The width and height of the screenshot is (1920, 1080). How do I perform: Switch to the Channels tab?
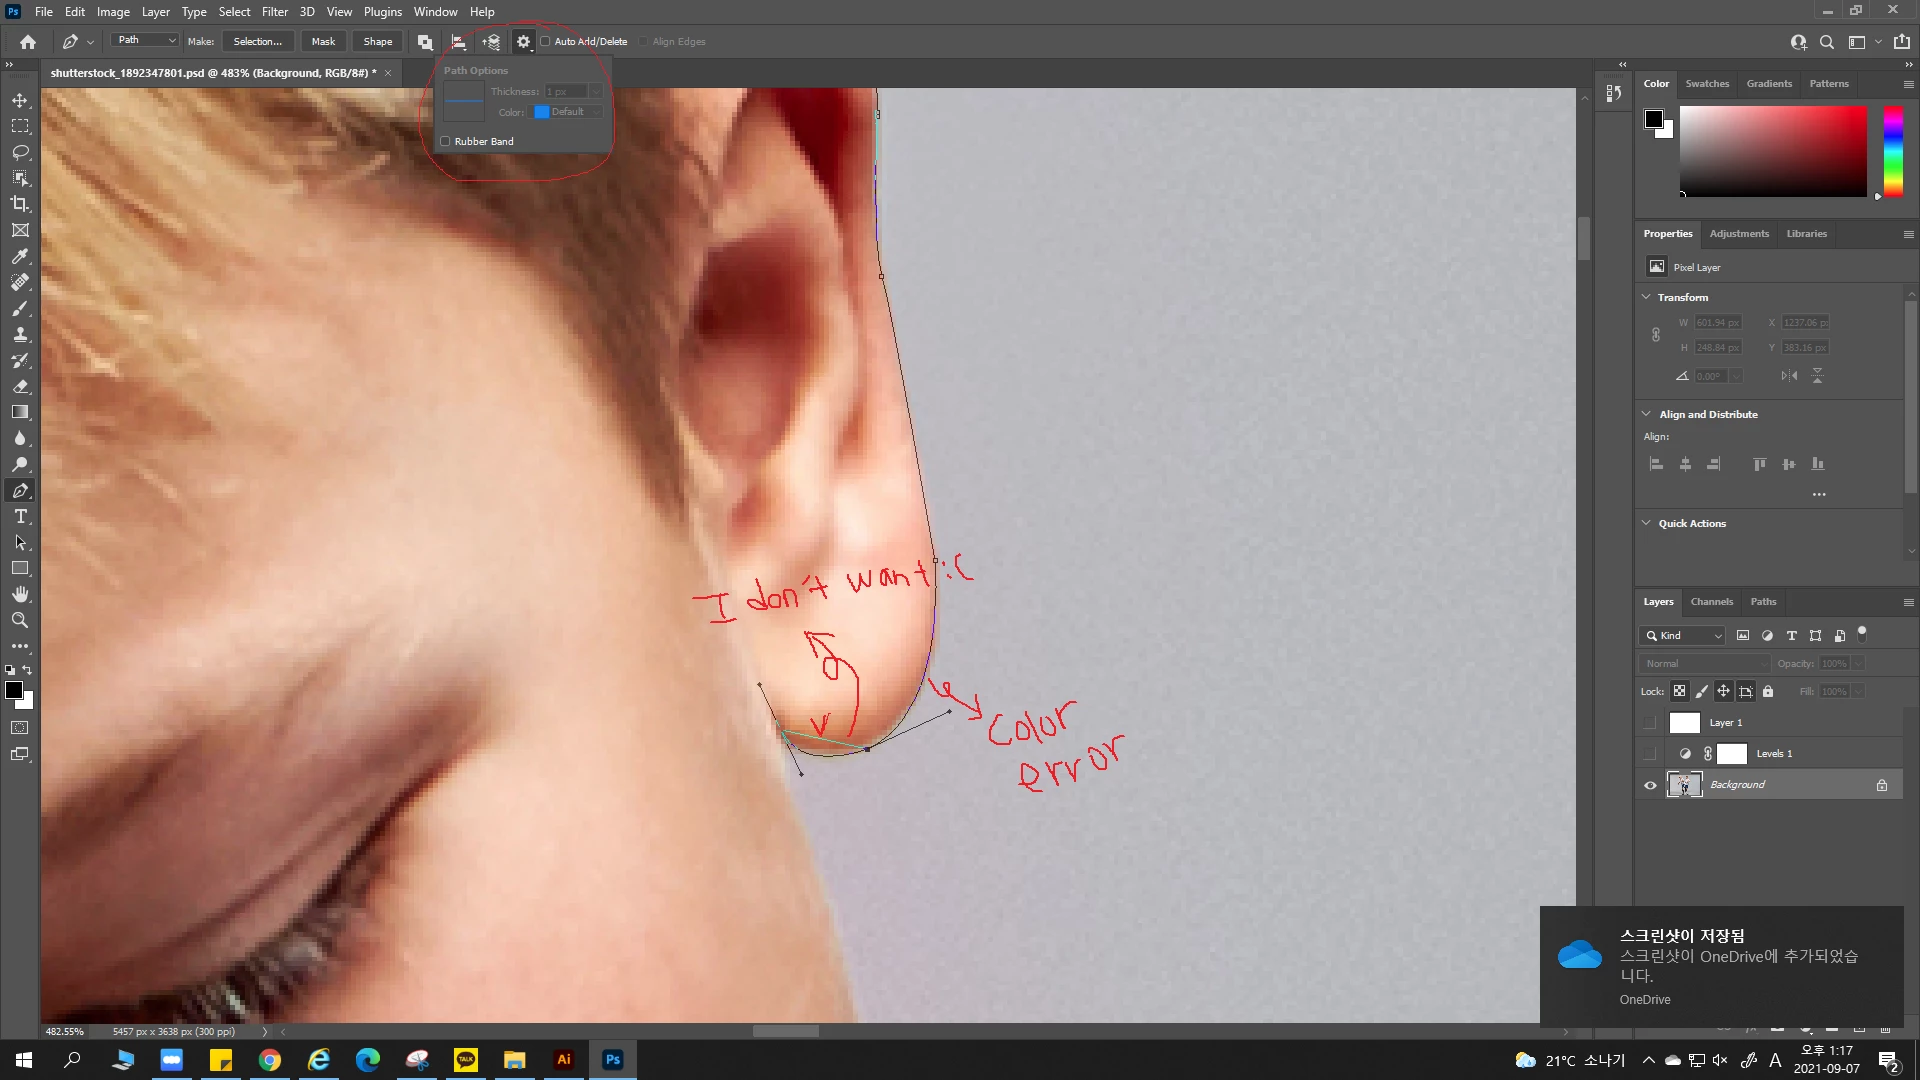[x=1711, y=602]
